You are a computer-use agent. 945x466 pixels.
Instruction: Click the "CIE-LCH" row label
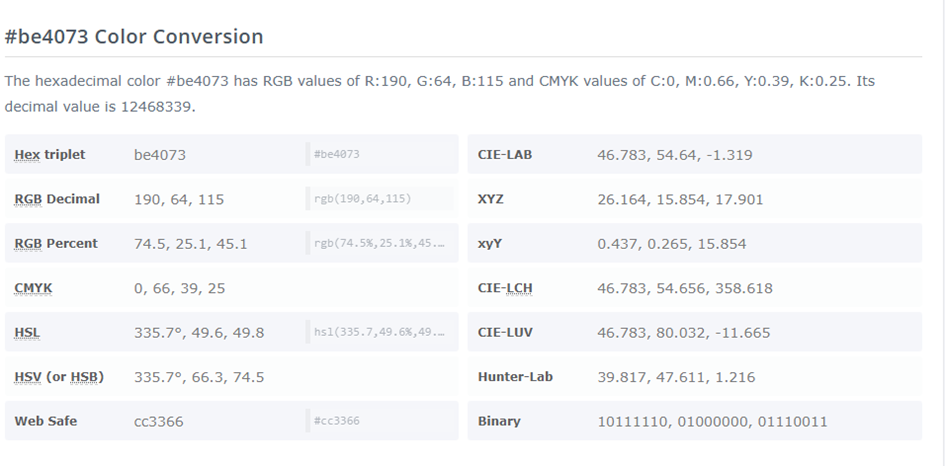tap(505, 288)
